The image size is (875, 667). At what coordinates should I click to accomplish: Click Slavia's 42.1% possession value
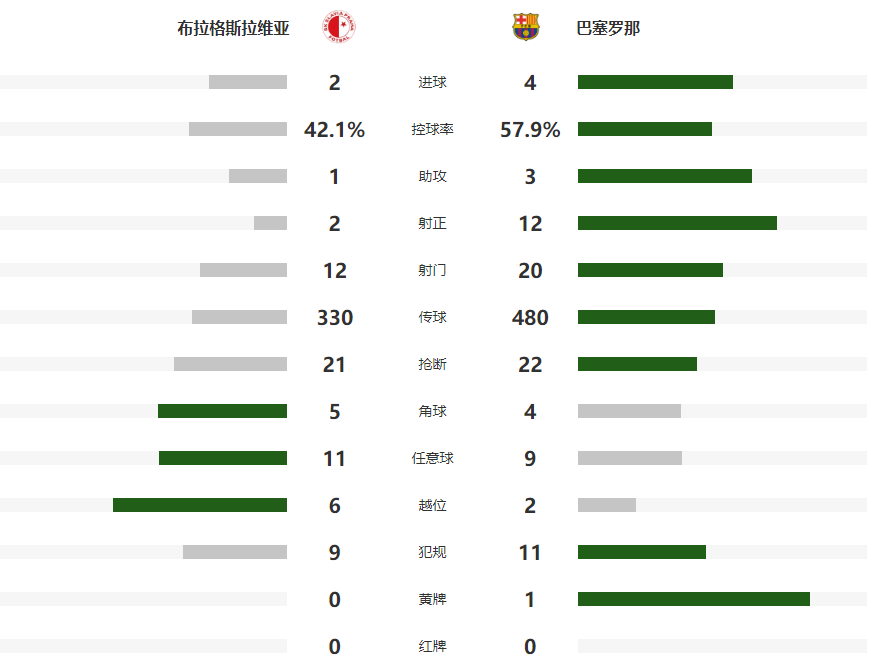334,130
